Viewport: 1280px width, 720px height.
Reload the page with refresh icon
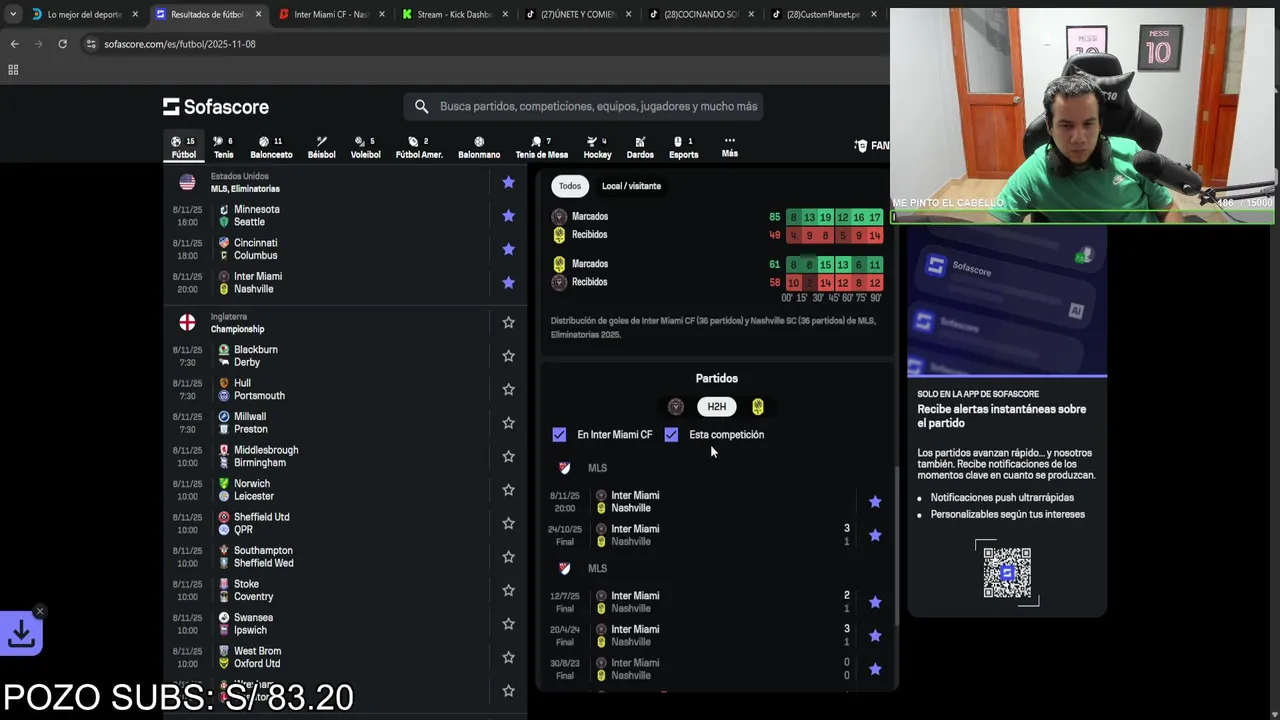(x=62, y=44)
